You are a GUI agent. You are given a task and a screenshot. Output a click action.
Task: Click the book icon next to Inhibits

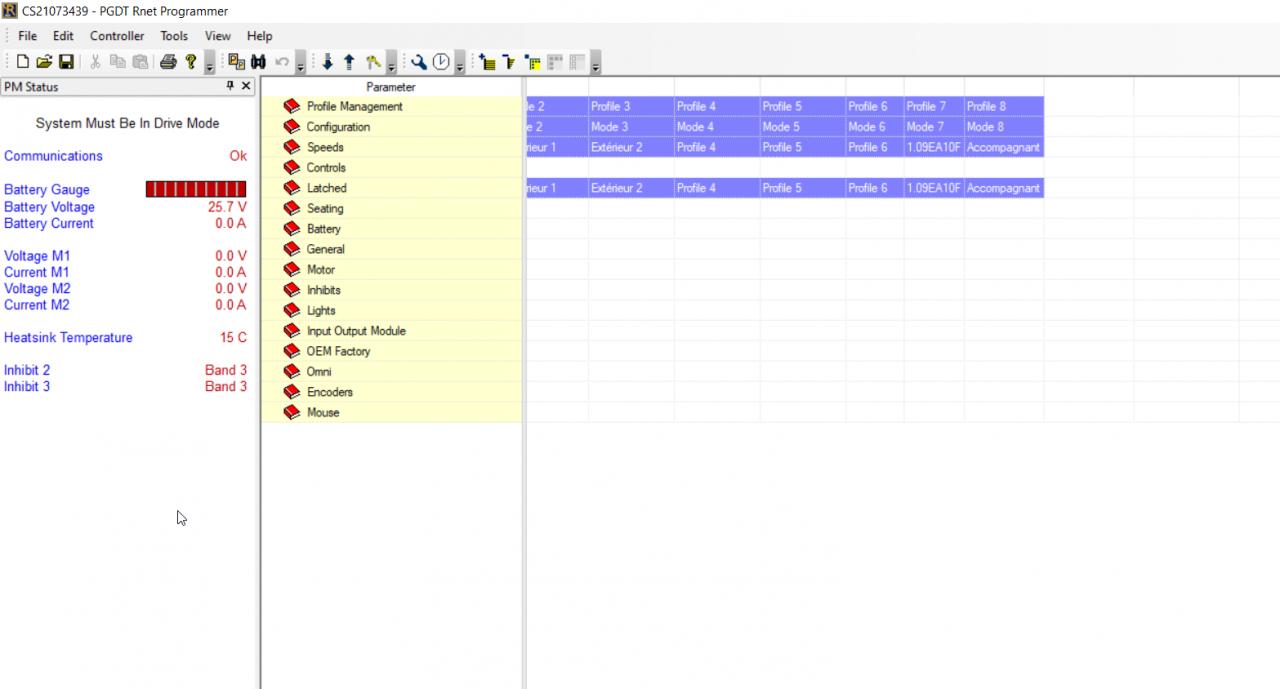click(292, 290)
